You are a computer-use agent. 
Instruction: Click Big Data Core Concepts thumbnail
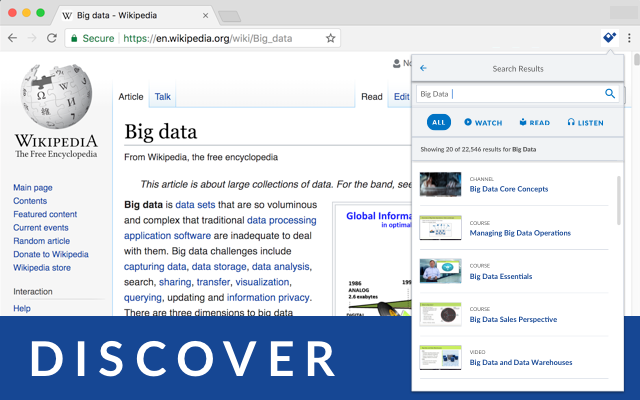pos(440,184)
